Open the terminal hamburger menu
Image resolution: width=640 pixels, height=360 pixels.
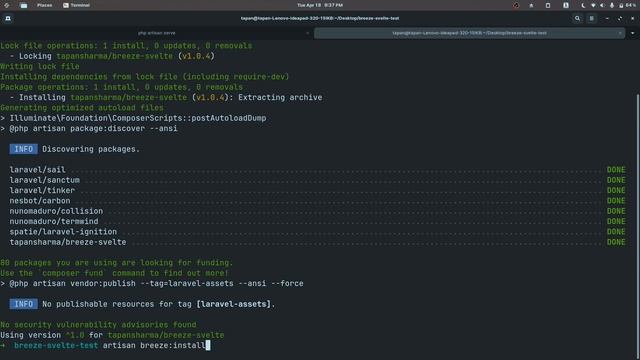pyautogui.click(x=591, y=18)
